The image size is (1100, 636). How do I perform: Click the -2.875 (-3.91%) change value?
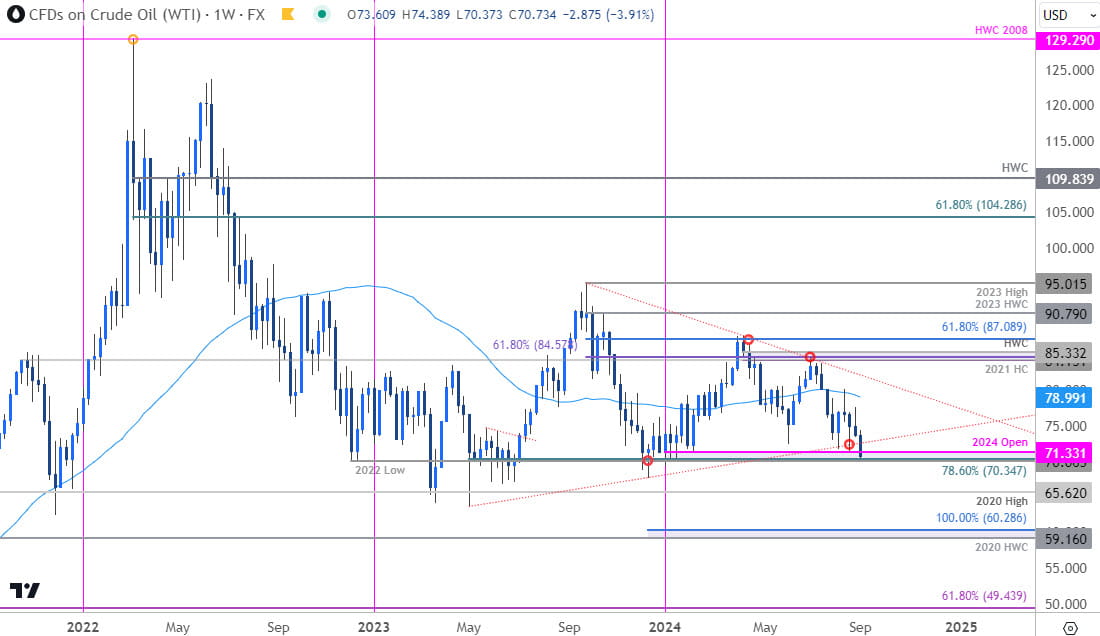click(608, 14)
